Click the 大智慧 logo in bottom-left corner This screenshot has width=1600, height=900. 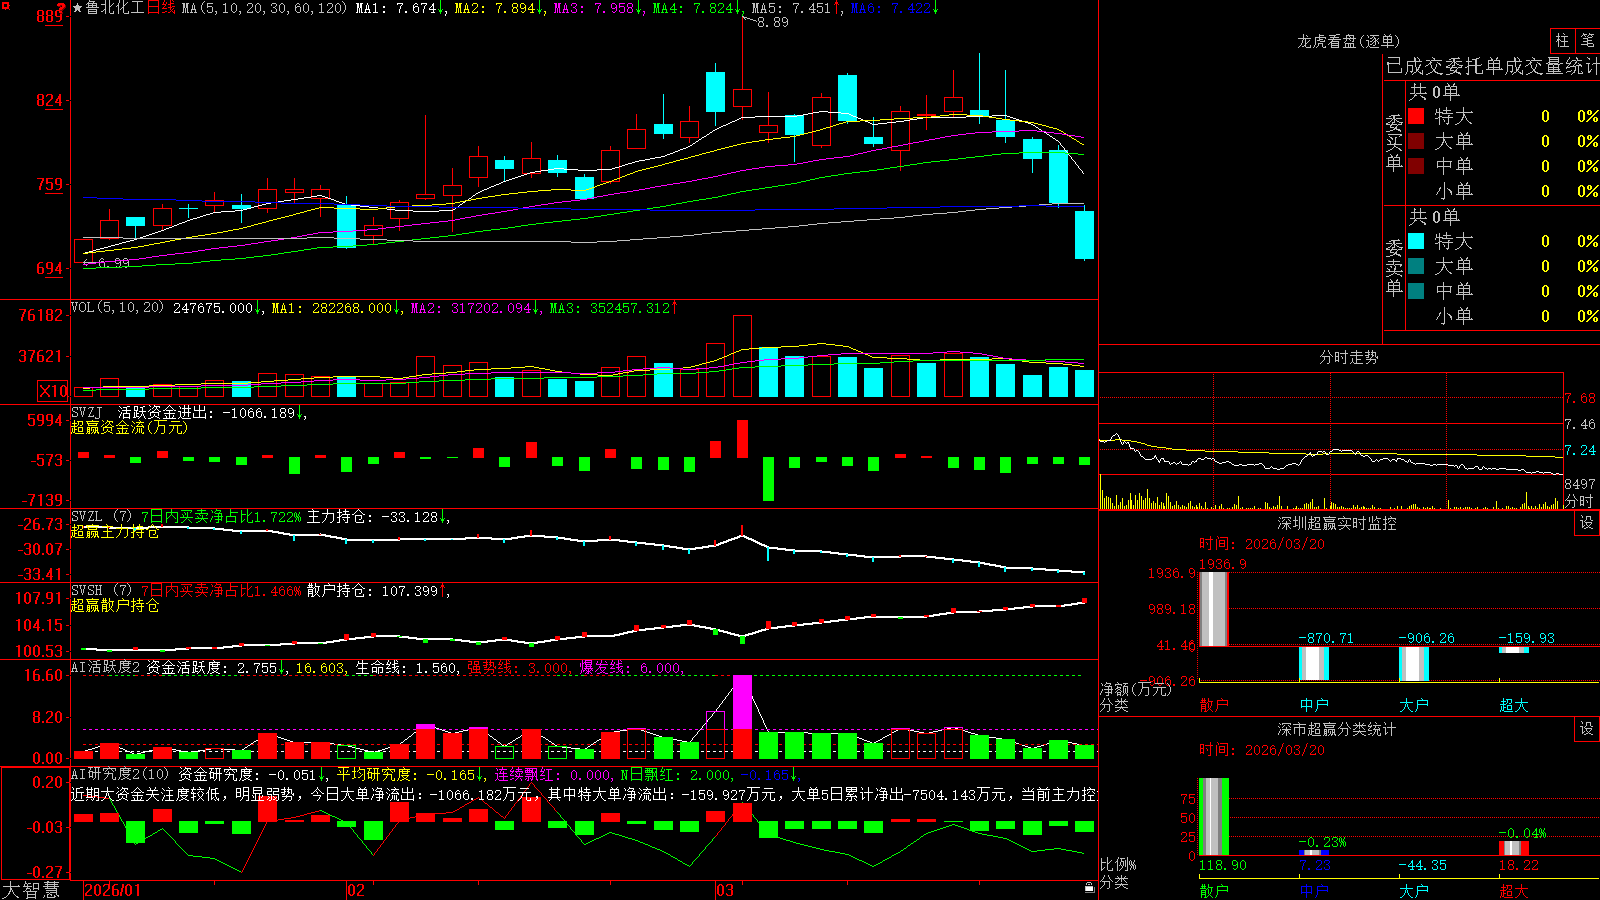pos(31,890)
